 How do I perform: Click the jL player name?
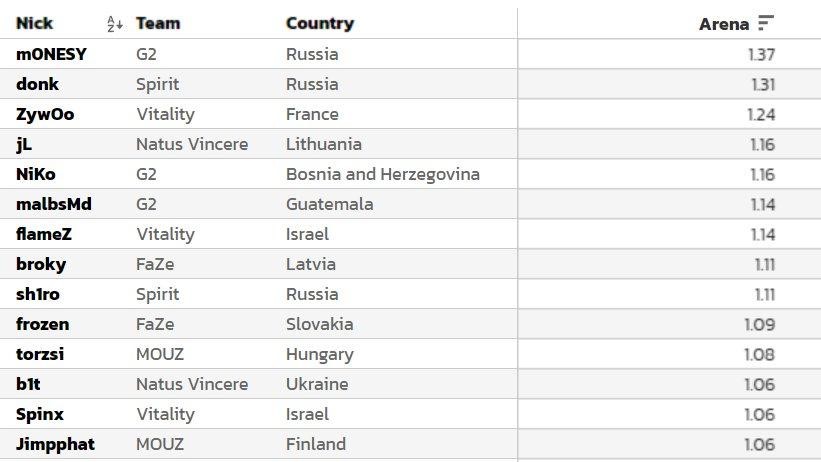[24, 144]
